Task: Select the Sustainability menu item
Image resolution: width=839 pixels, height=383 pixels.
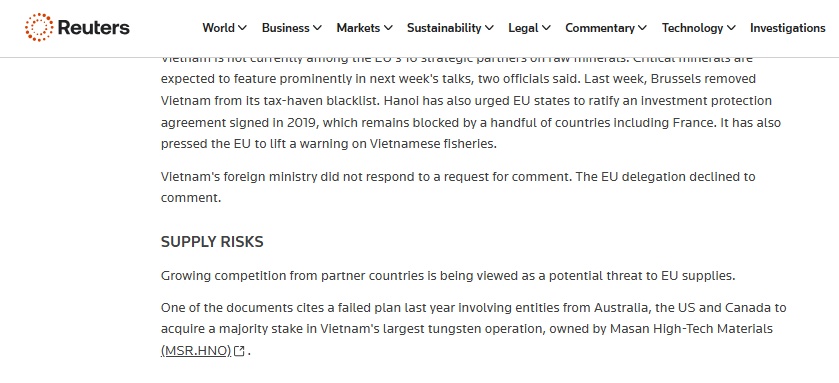Action: [444, 28]
